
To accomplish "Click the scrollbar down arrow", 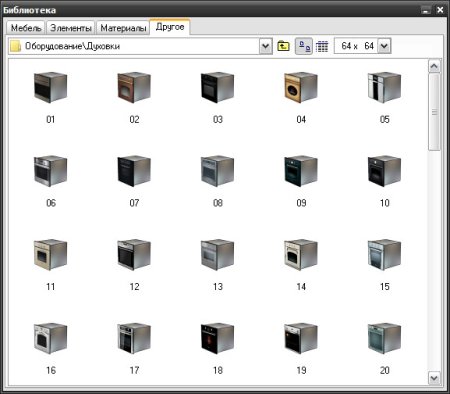I will 434,378.
